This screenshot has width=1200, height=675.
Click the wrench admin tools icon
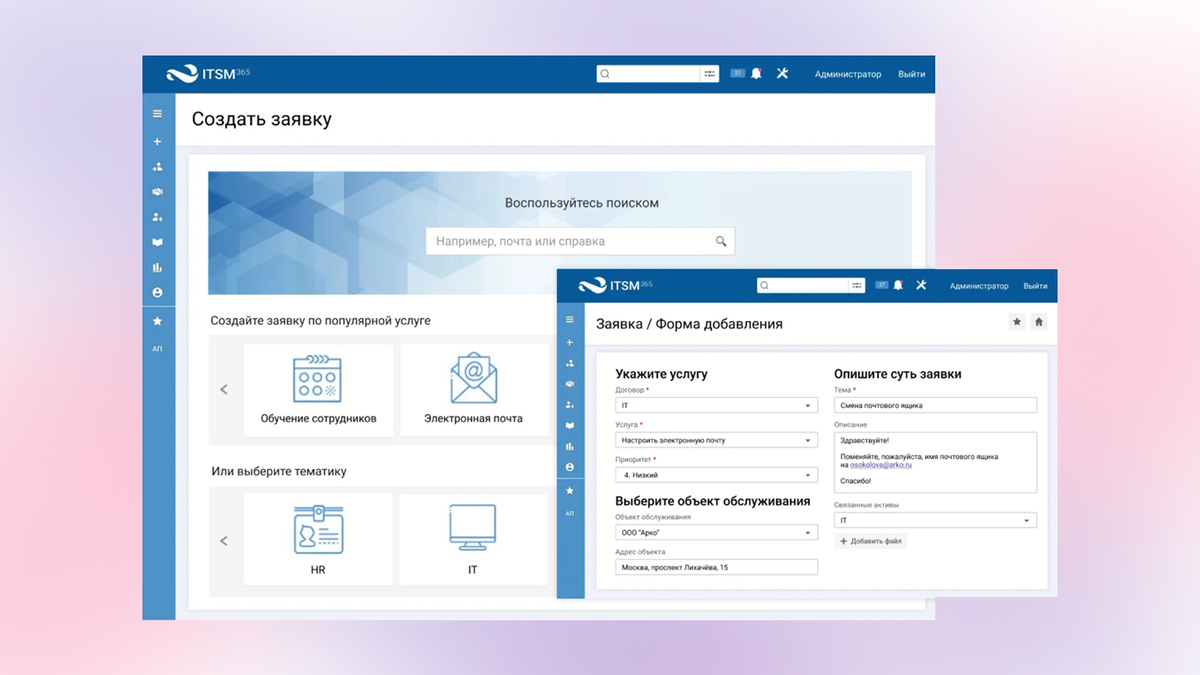782,73
